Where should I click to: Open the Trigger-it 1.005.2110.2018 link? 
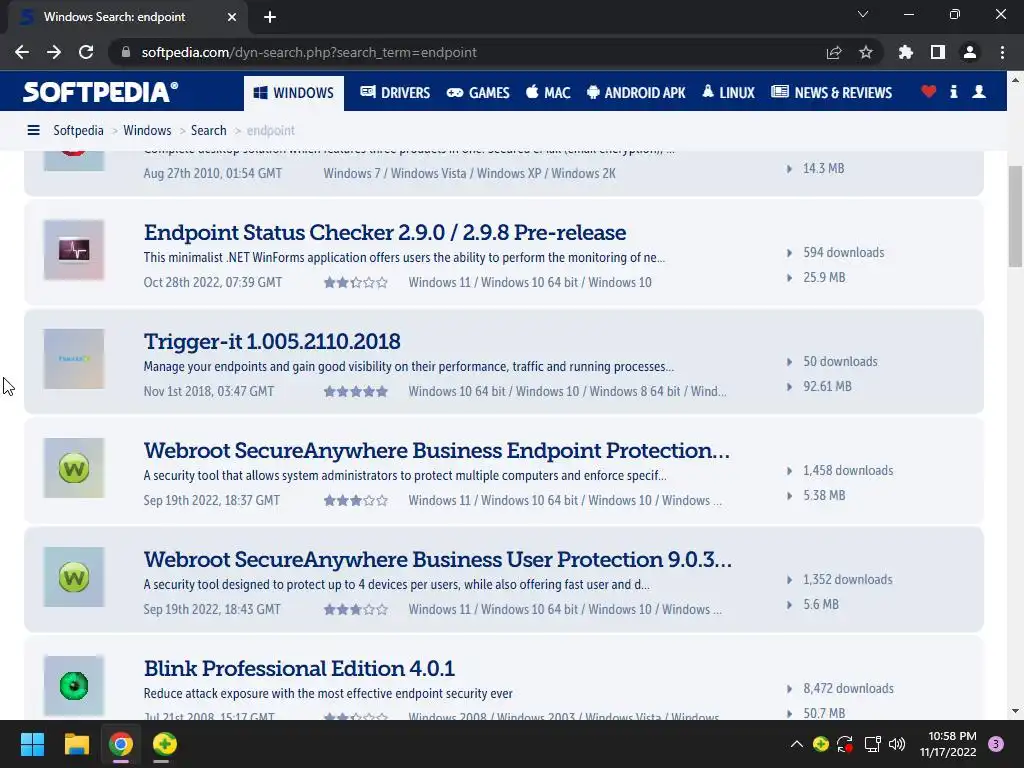[272, 342]
